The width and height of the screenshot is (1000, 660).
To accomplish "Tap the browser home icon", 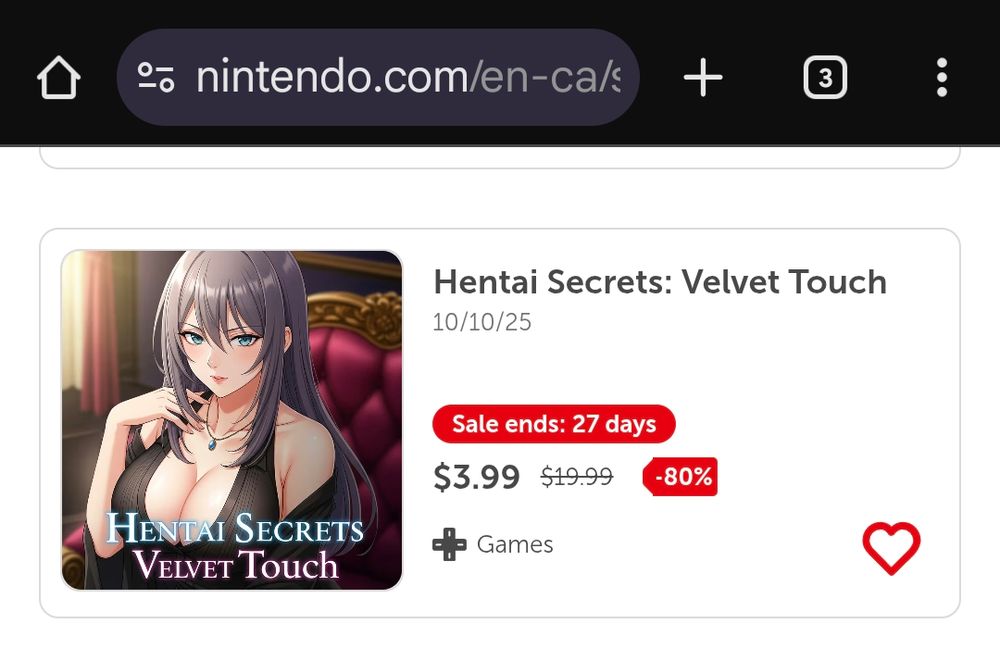I will 59,77.
